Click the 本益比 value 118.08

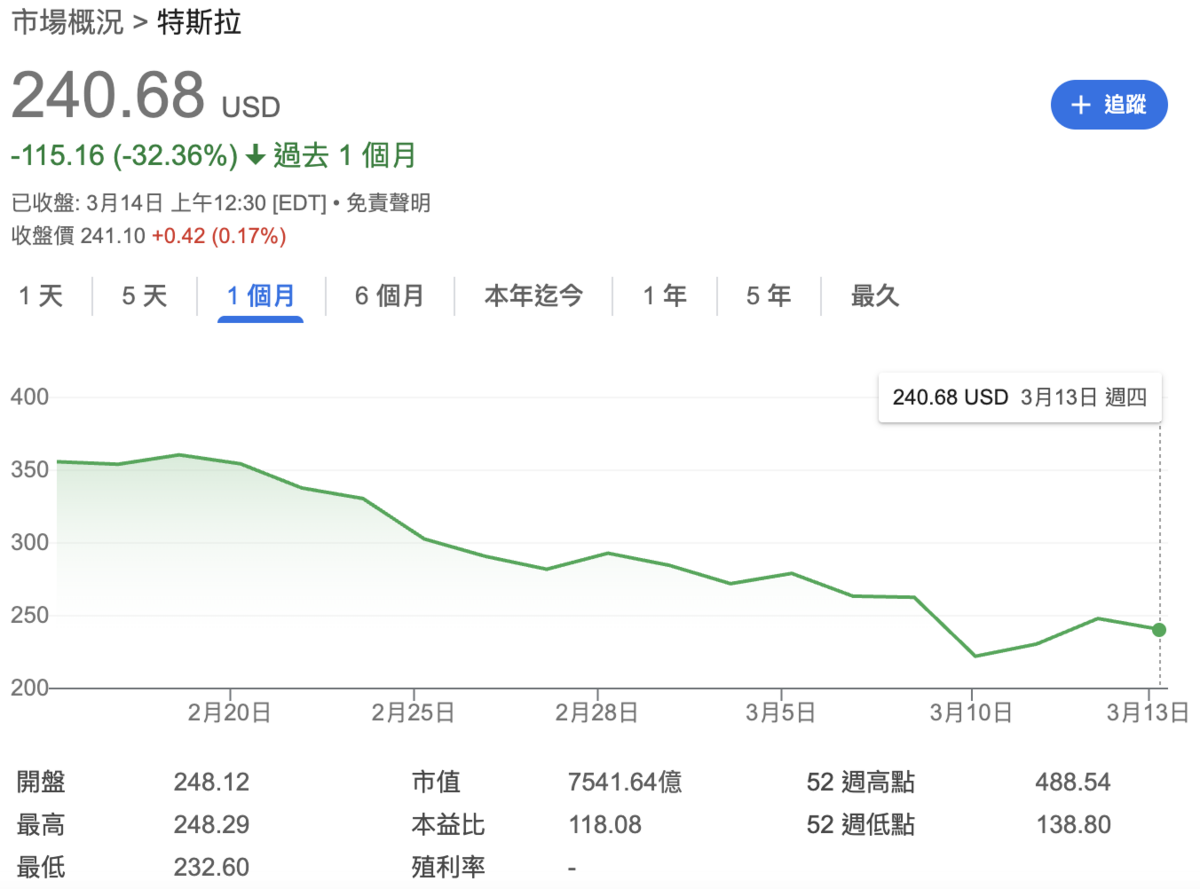click(605, 825)
